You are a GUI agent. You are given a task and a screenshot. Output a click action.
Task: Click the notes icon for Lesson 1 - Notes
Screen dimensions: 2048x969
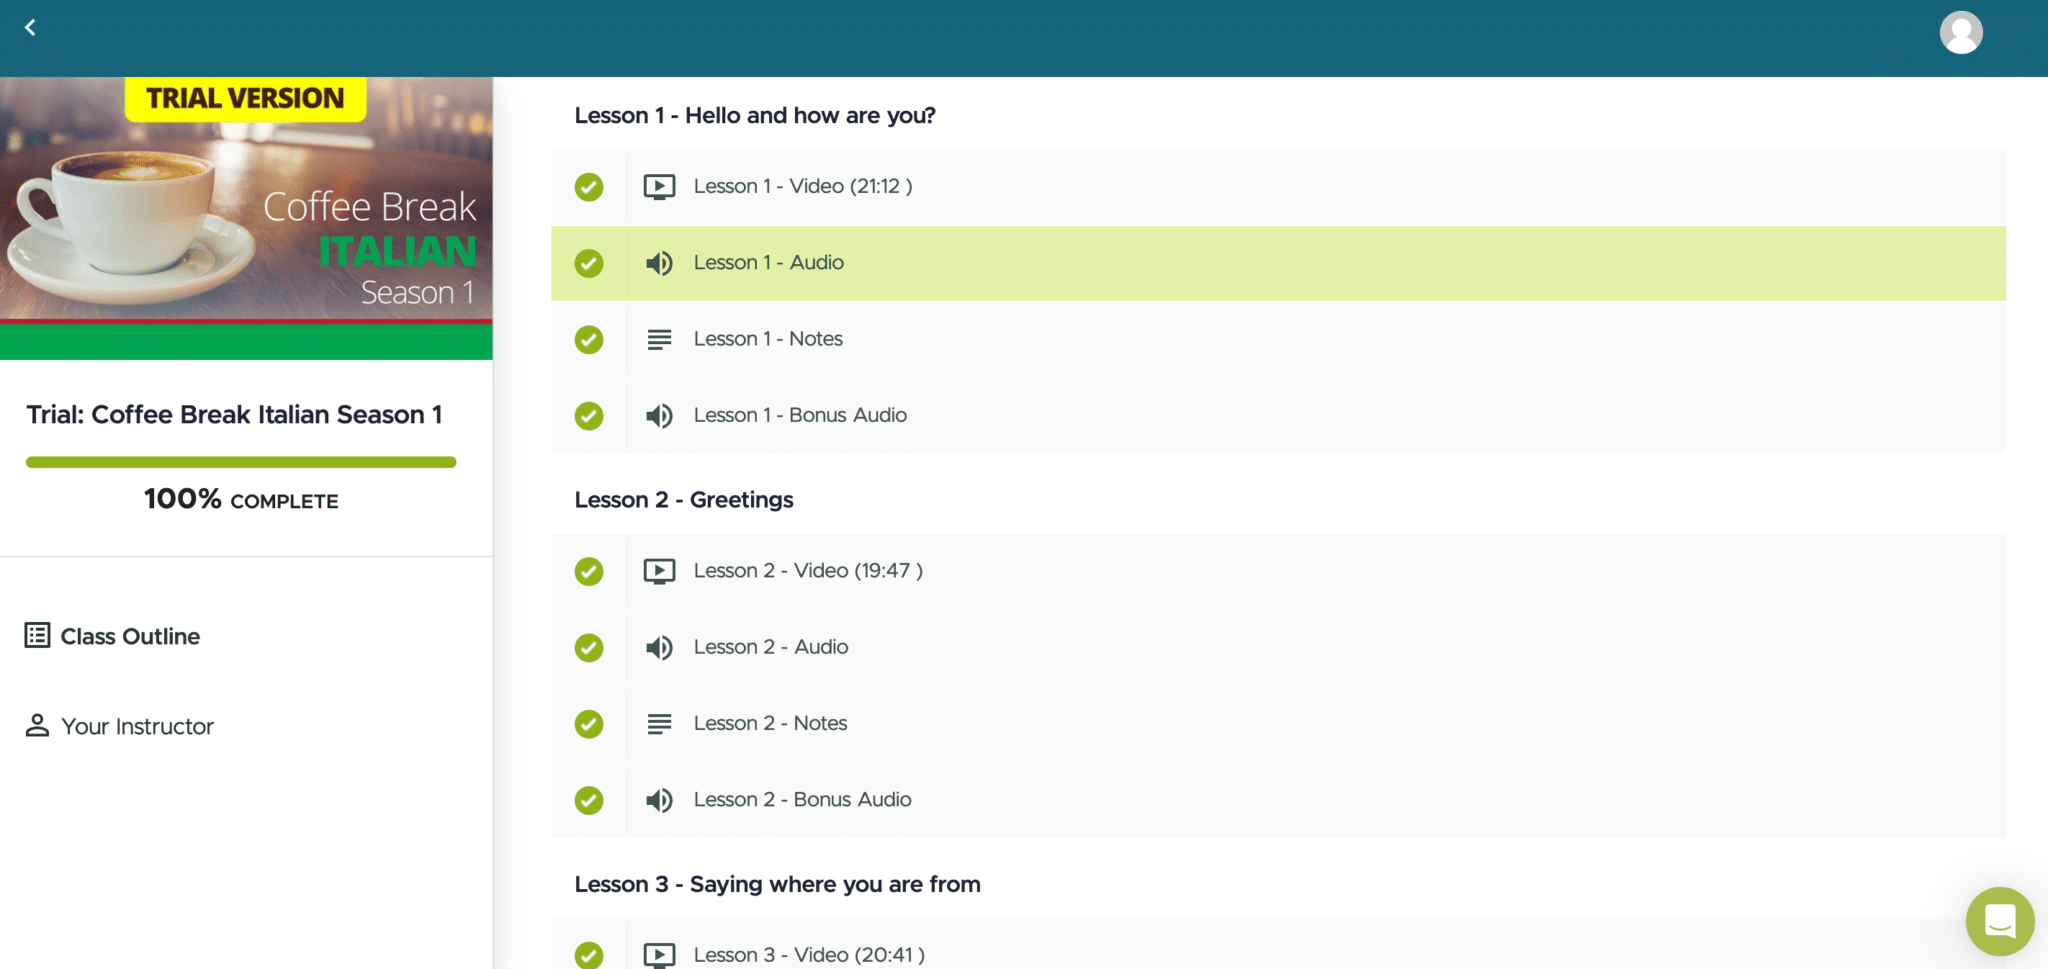(660, 340)
